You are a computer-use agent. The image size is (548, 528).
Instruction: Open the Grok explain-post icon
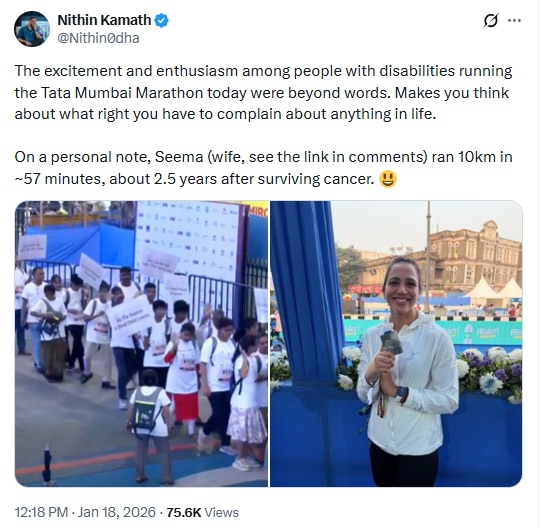pos(490,21)
